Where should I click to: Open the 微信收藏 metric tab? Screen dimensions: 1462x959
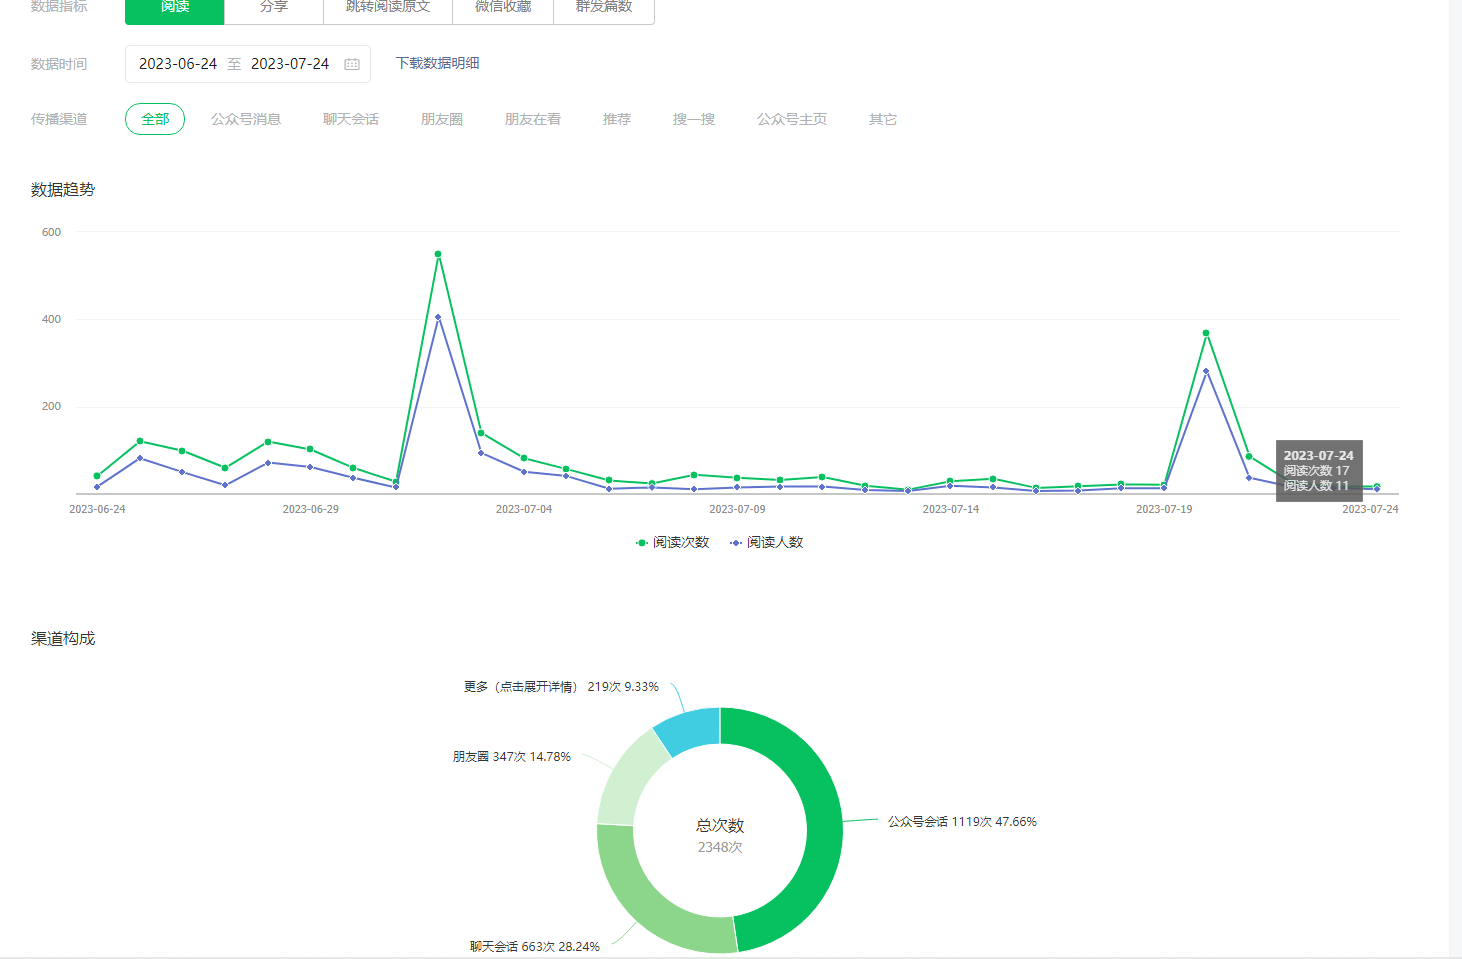(503, 8)
